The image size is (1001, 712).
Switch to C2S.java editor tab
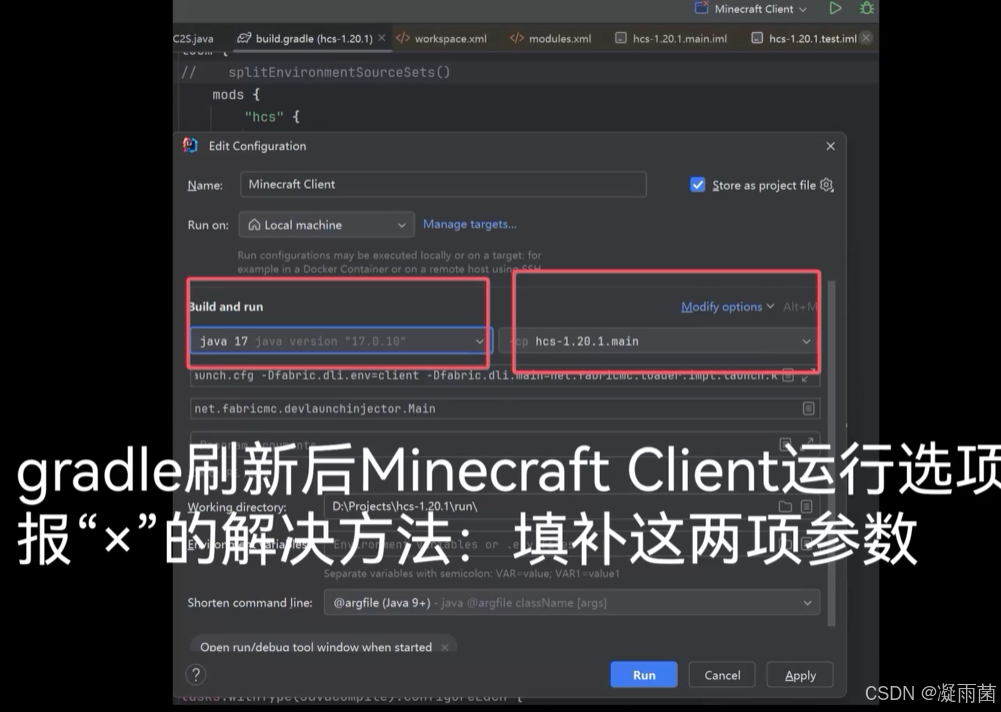pyautogui.click(x=193, y=38)
